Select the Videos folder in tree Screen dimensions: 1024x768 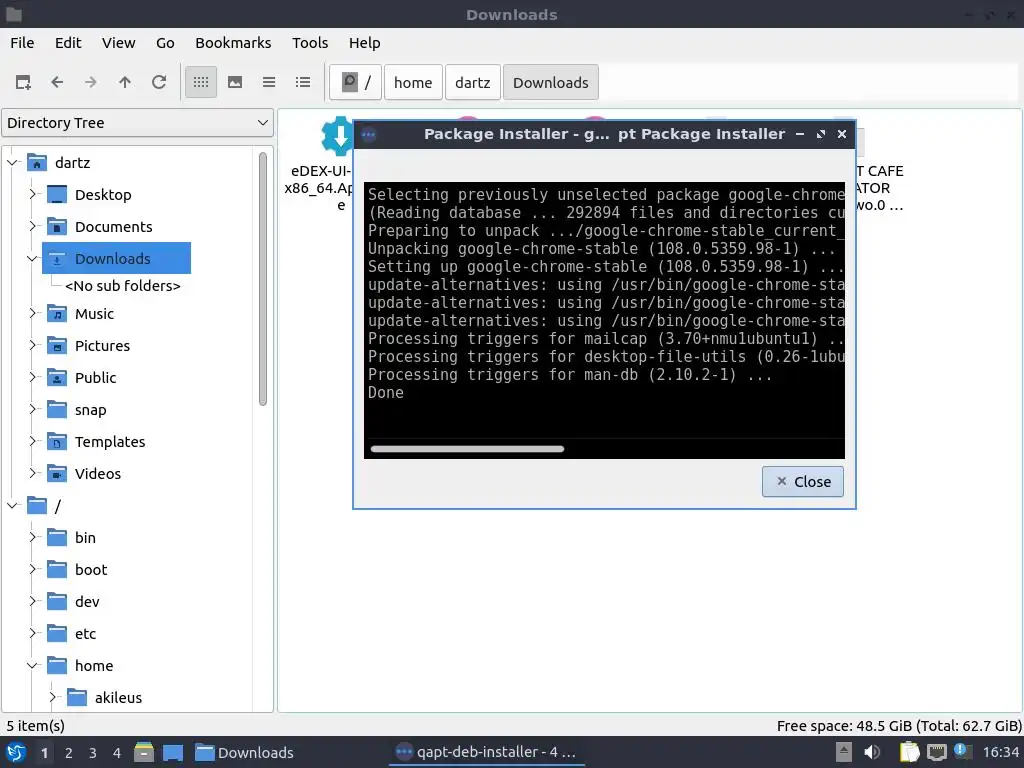(x=84, y=473)
